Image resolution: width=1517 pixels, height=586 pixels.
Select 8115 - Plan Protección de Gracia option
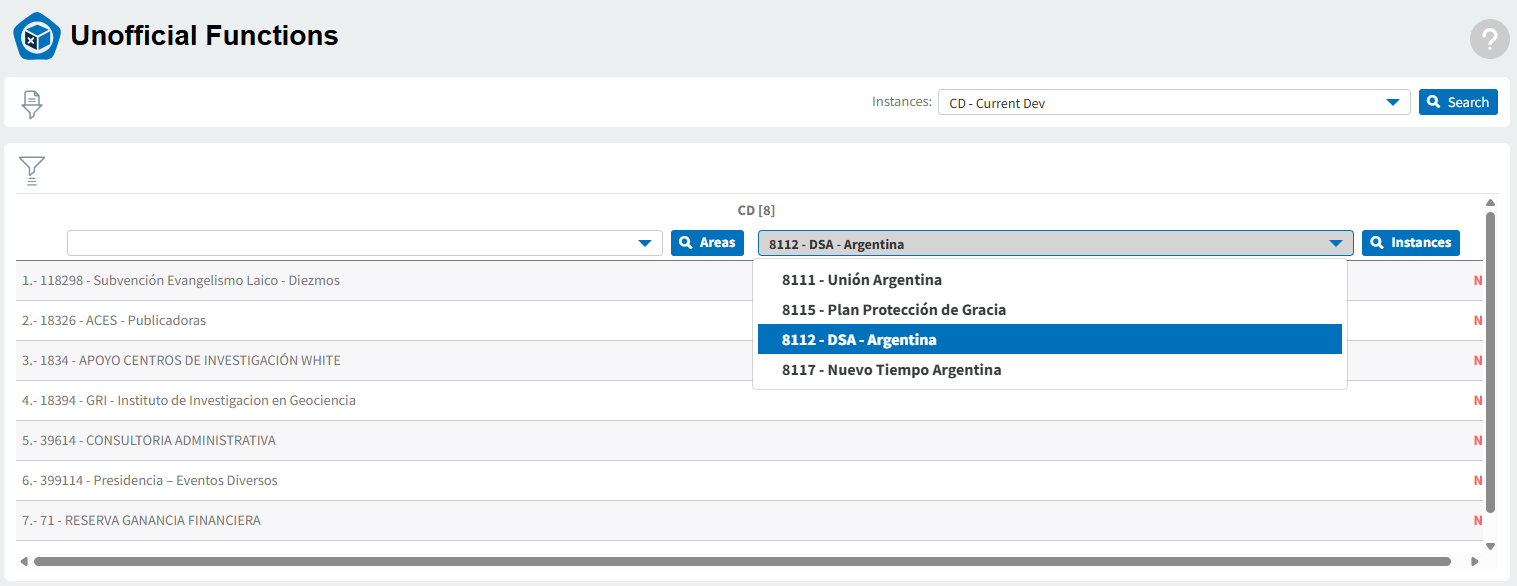[x=1049, y=310]
